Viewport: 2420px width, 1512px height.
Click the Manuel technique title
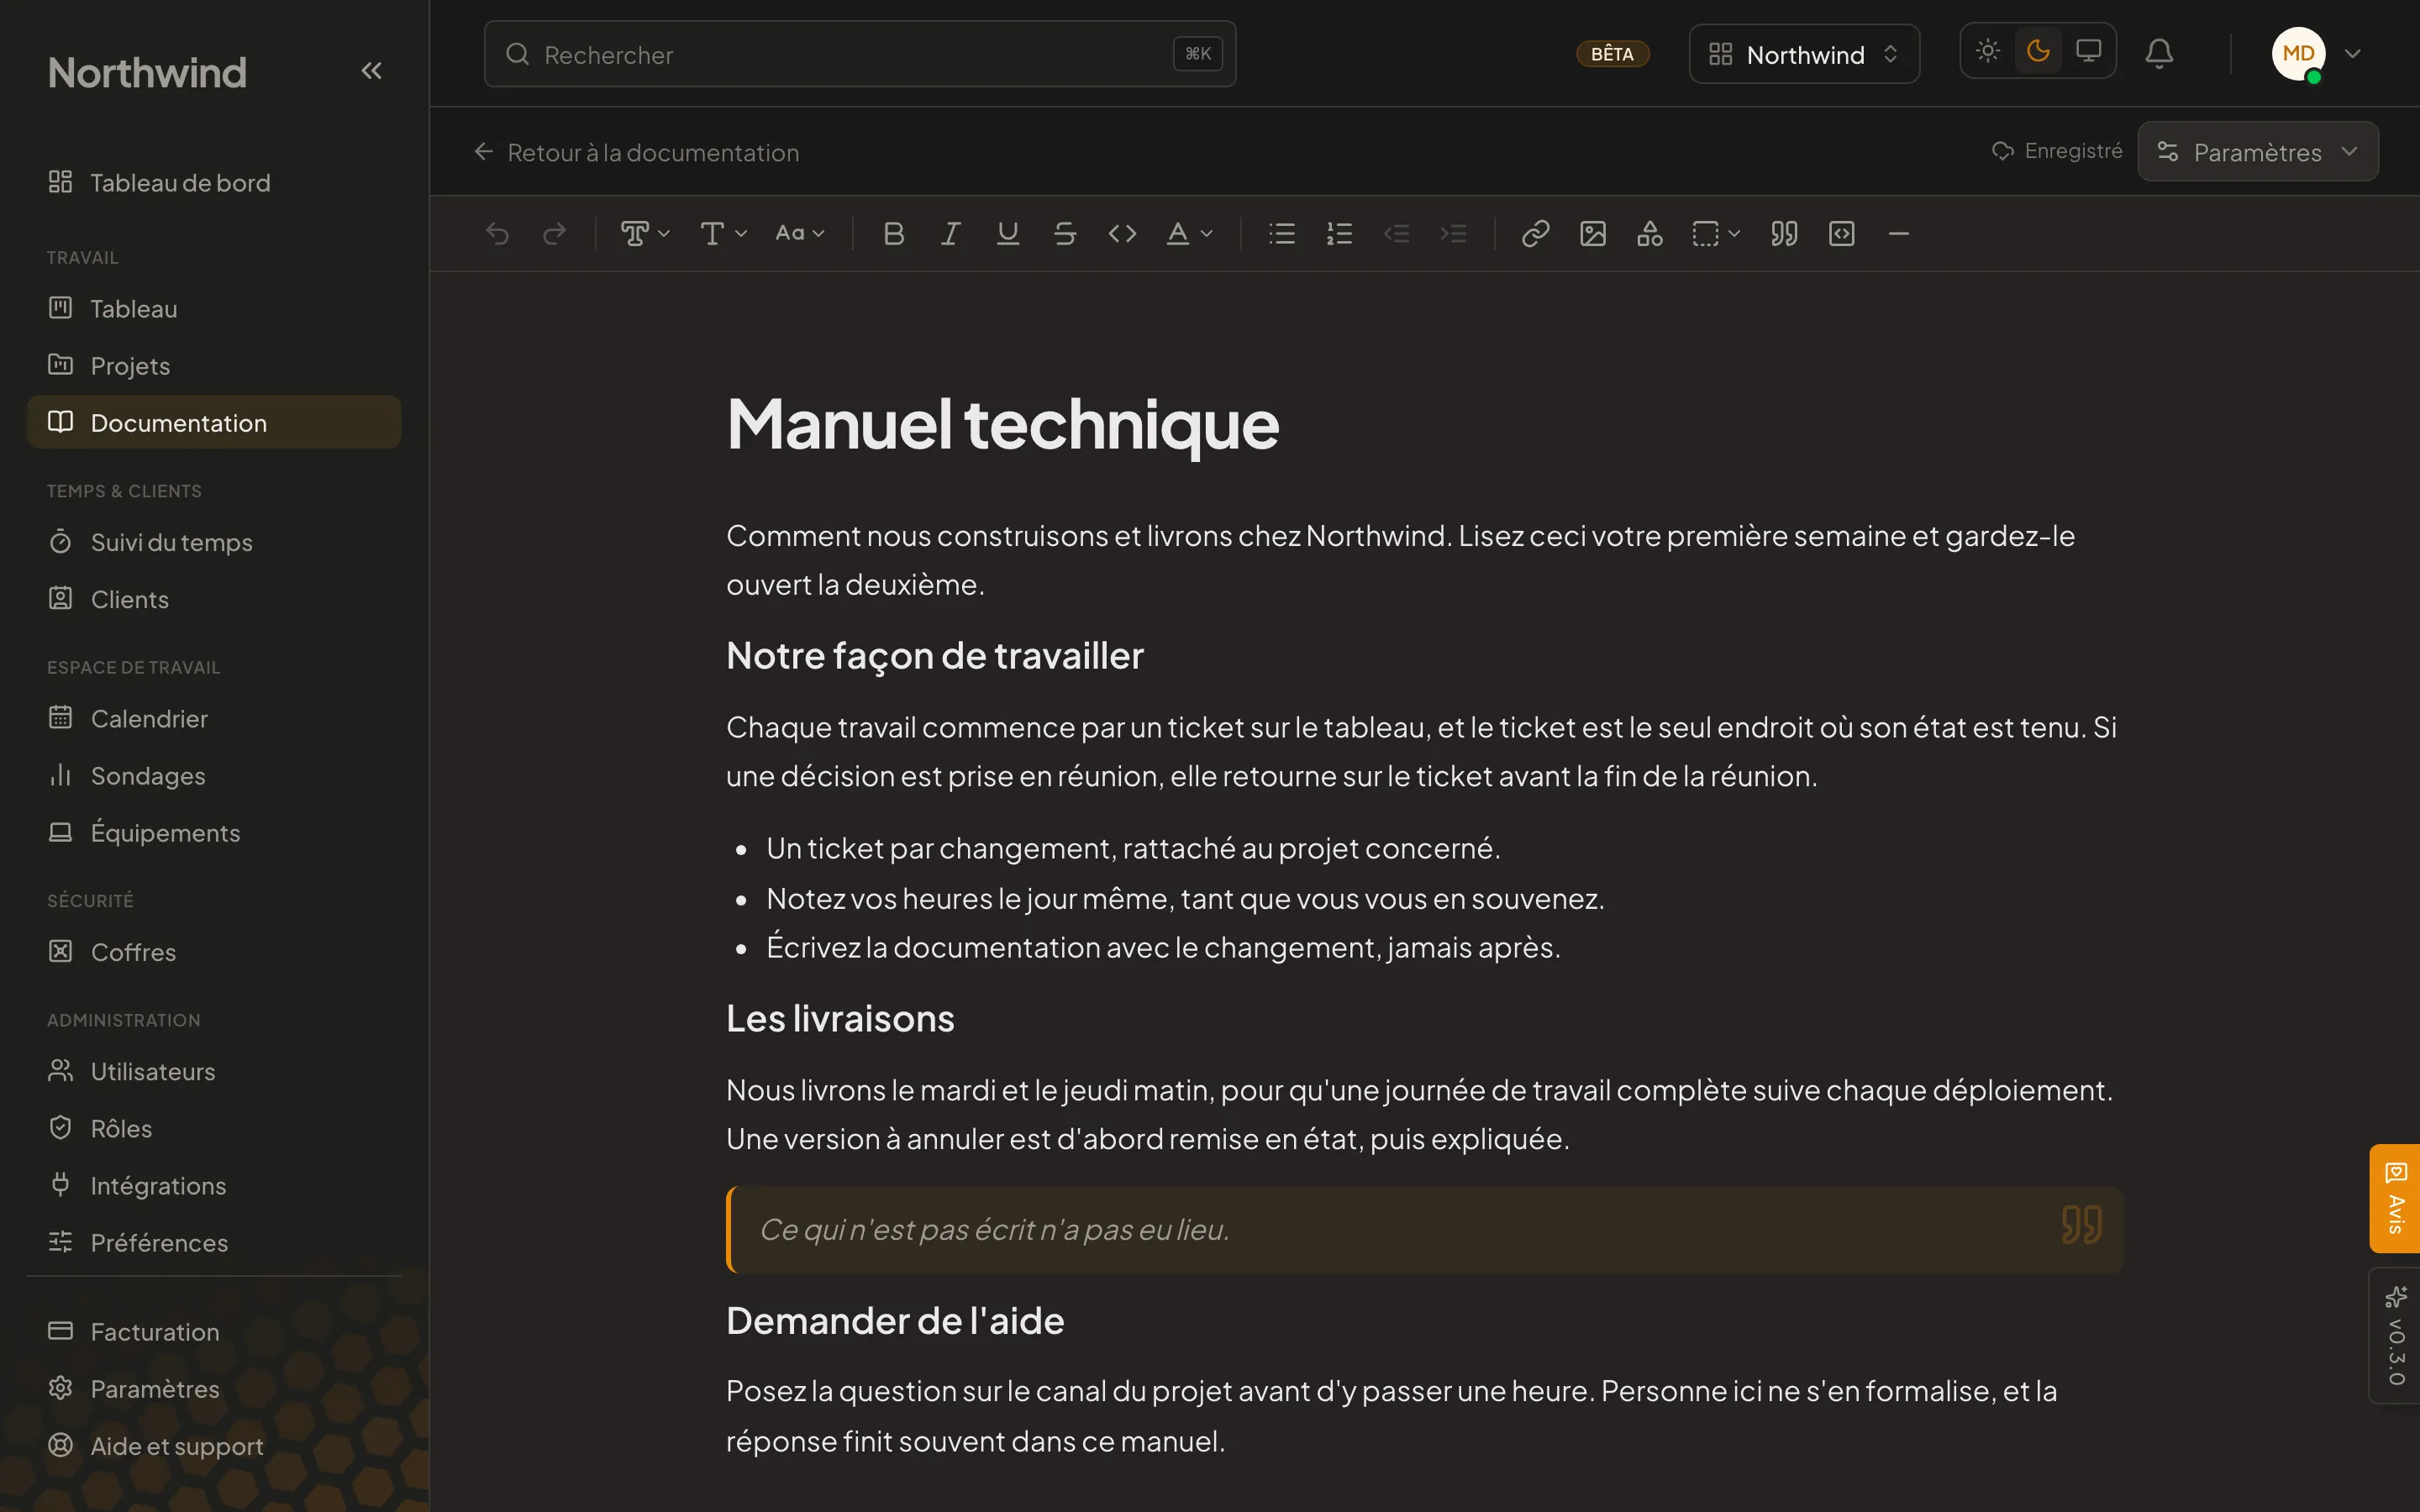[x=1002, y=424]
